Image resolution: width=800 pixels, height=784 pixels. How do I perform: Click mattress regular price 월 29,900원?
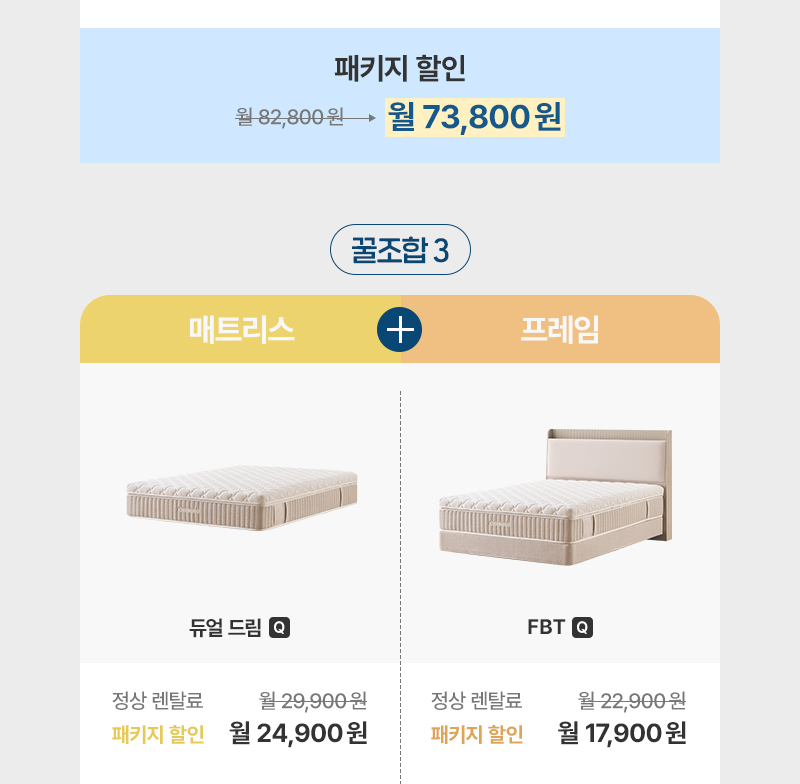click(x=312, y=700)
